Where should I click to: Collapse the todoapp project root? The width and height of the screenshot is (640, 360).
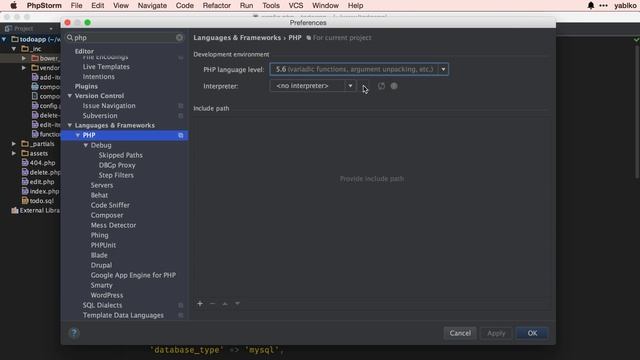4,39
